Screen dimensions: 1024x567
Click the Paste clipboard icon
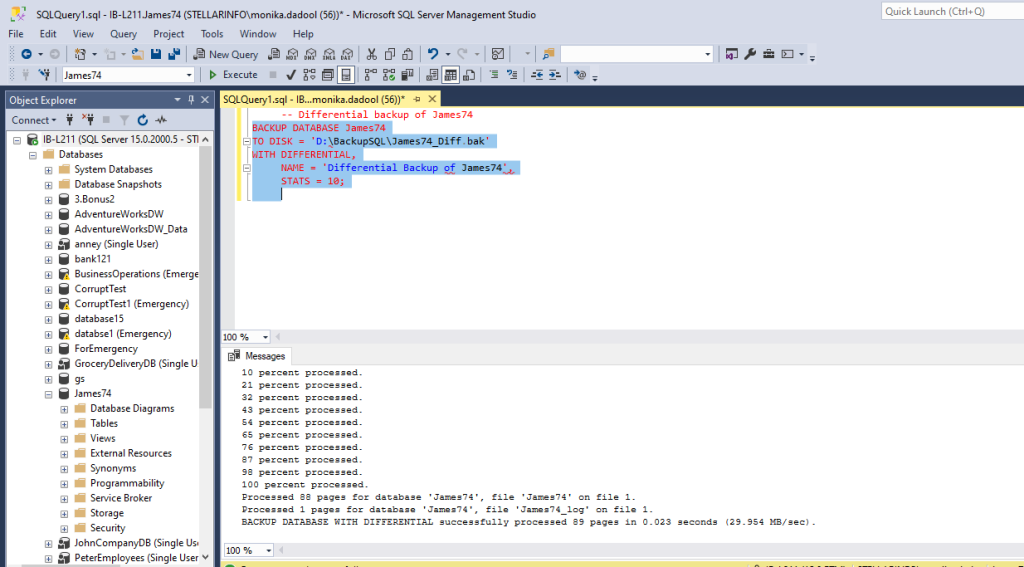tap(408, 54)
